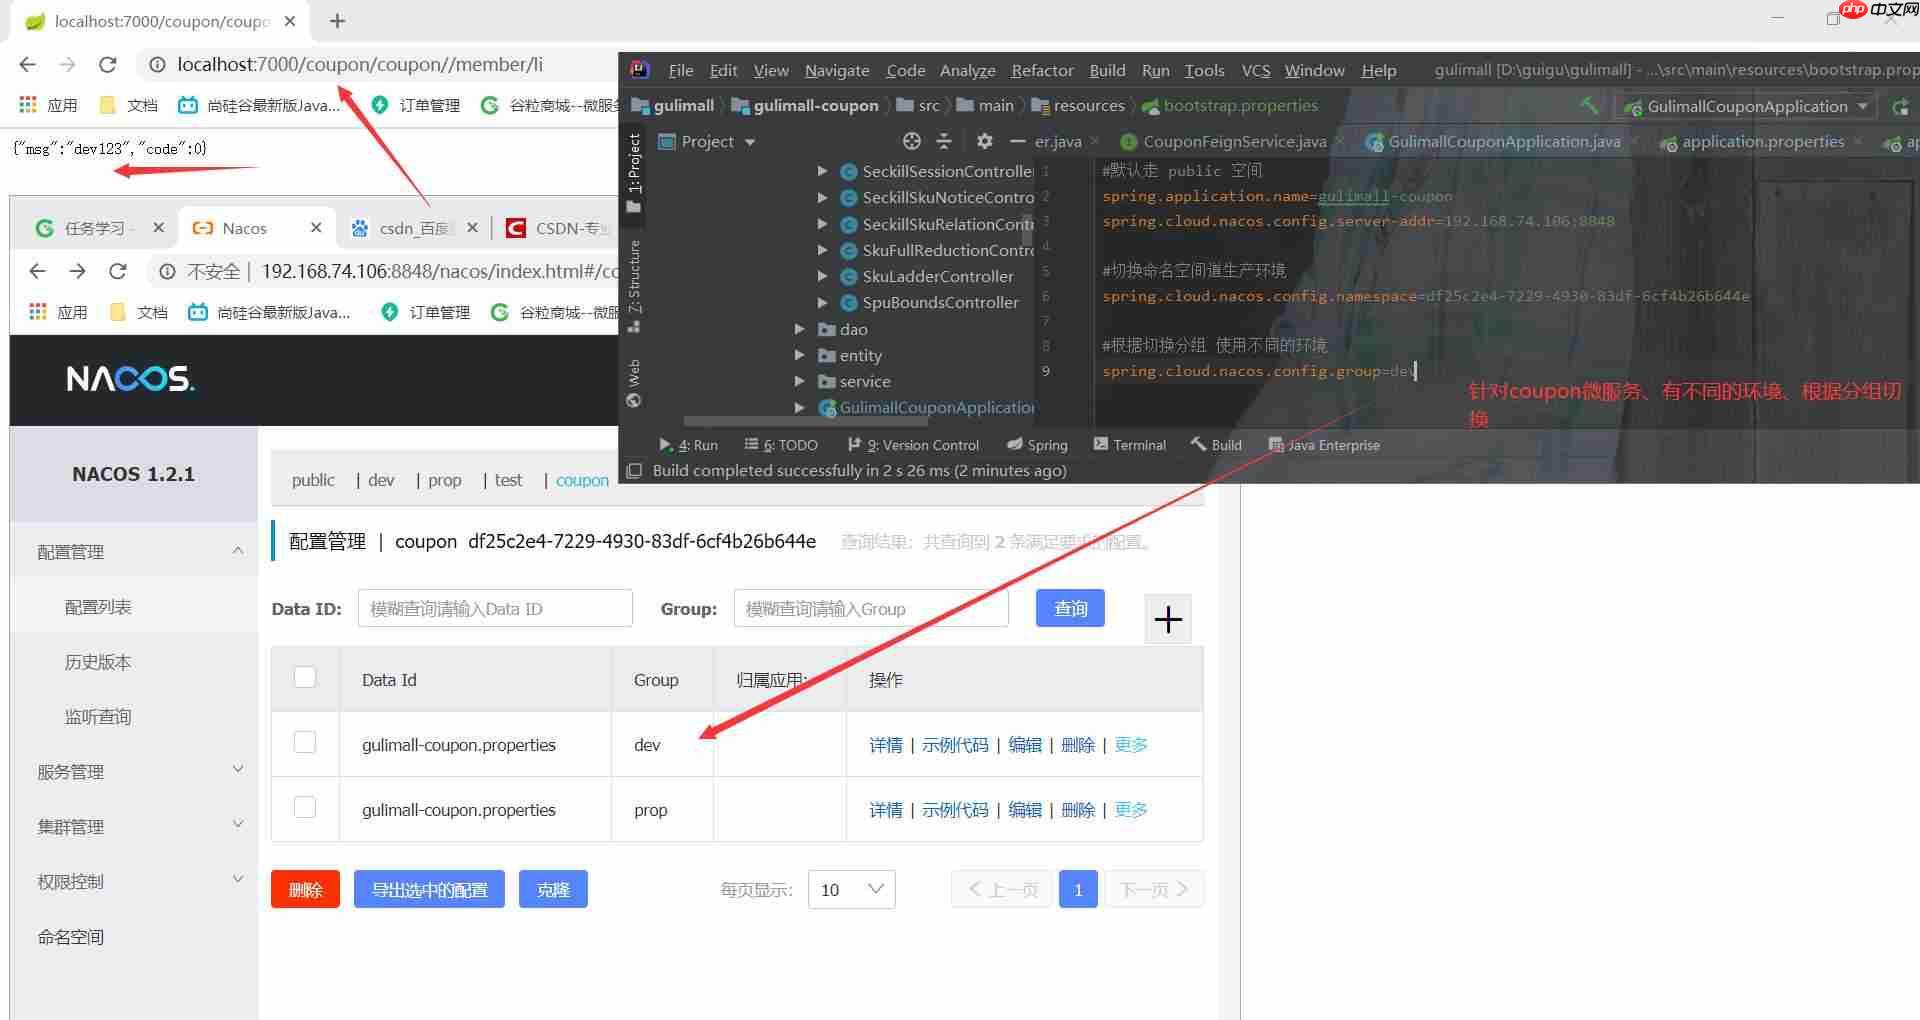Go forward in the Nacos browser window

[78, 271]
